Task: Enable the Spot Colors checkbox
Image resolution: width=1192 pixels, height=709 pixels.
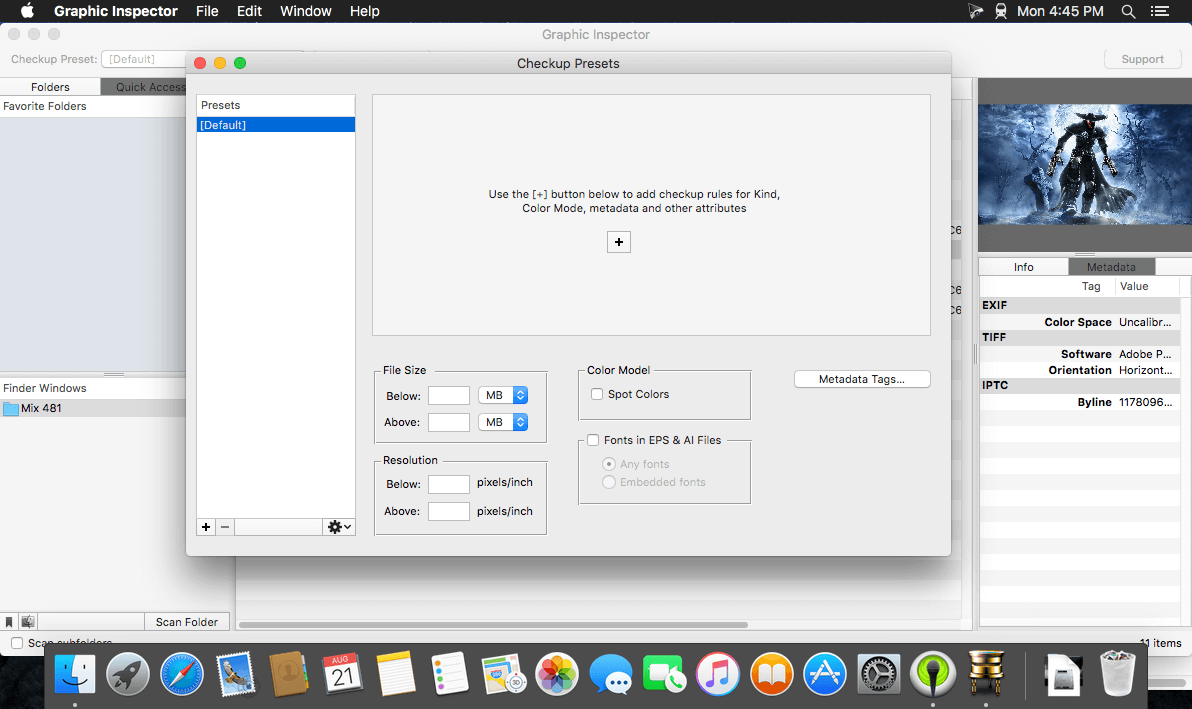Action: 597,394
